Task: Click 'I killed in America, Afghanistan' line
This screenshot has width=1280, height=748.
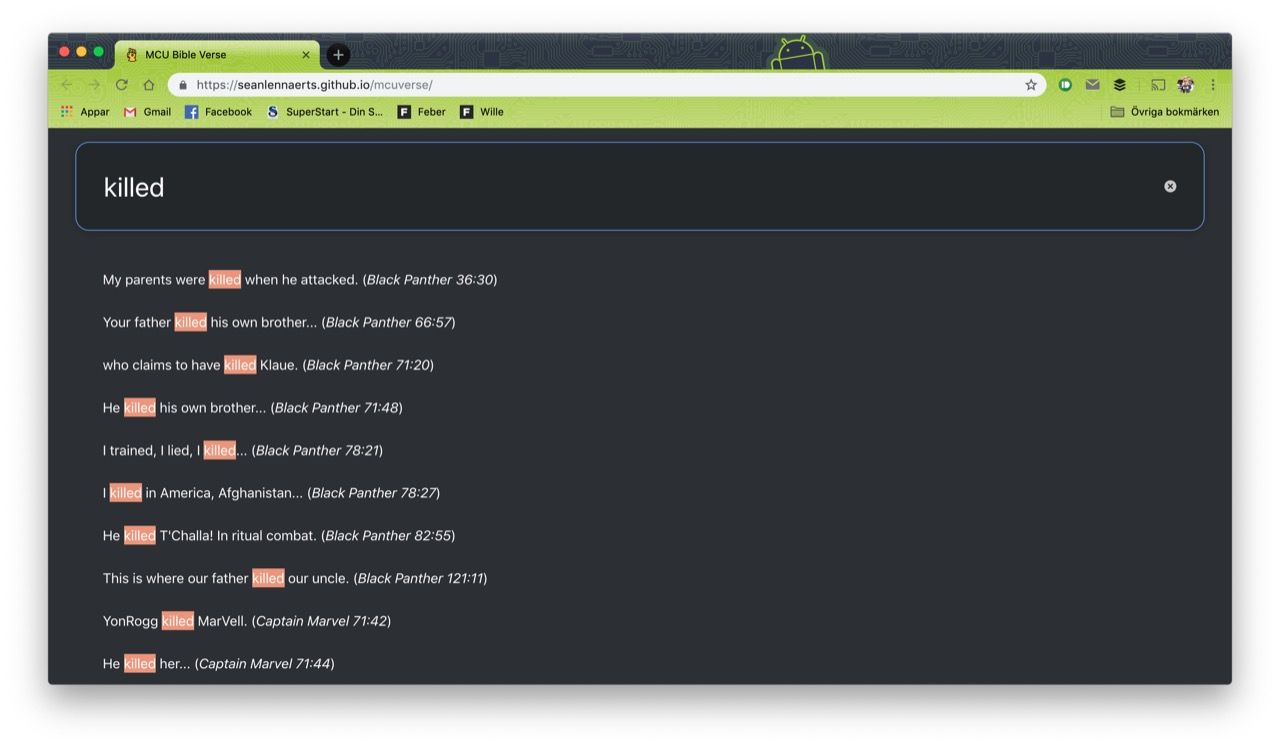Action: tap(271, 493)
